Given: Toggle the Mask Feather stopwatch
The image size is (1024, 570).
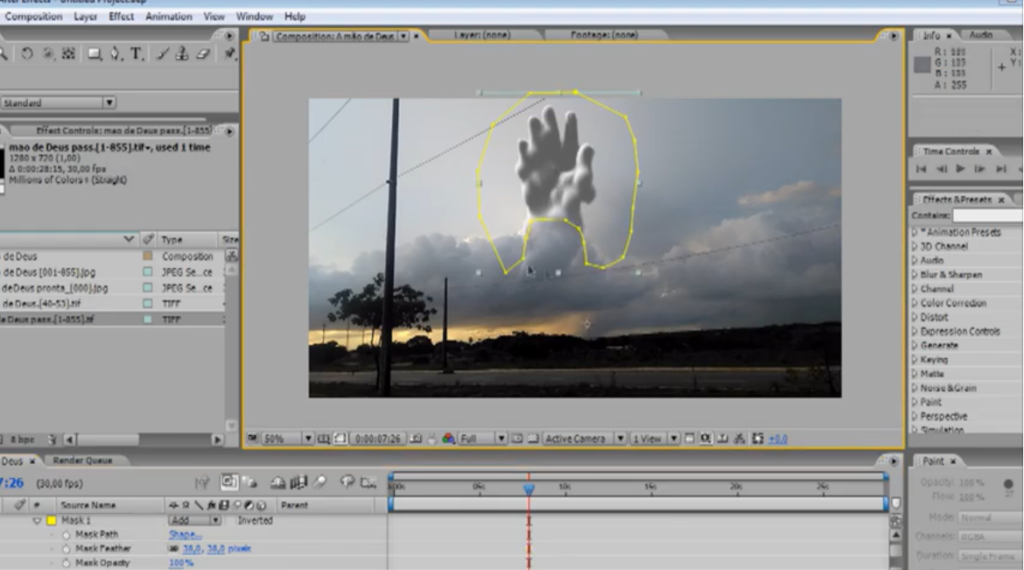Looking at the screenshot, I should (x=67, y=549).
